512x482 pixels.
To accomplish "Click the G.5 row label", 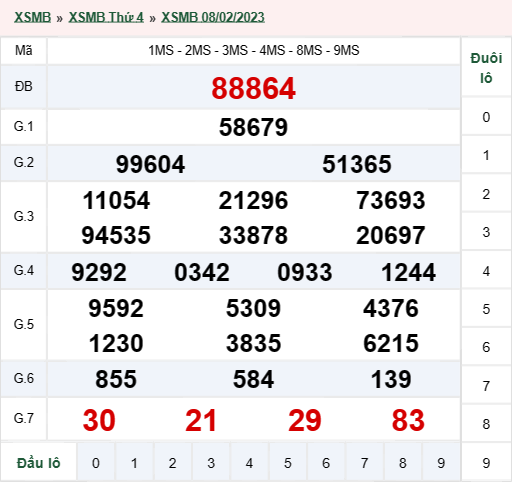I will pyautogui.click(x=24, y=324).
